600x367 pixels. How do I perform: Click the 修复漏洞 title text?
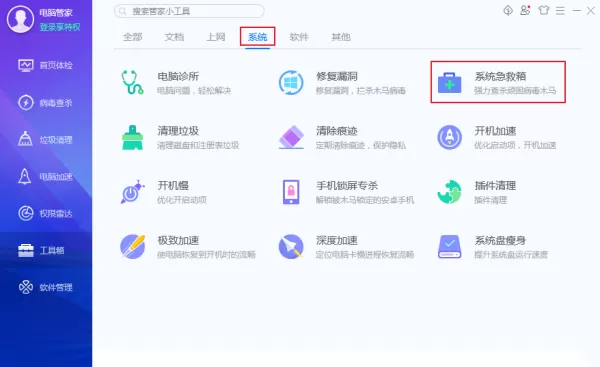337,77
